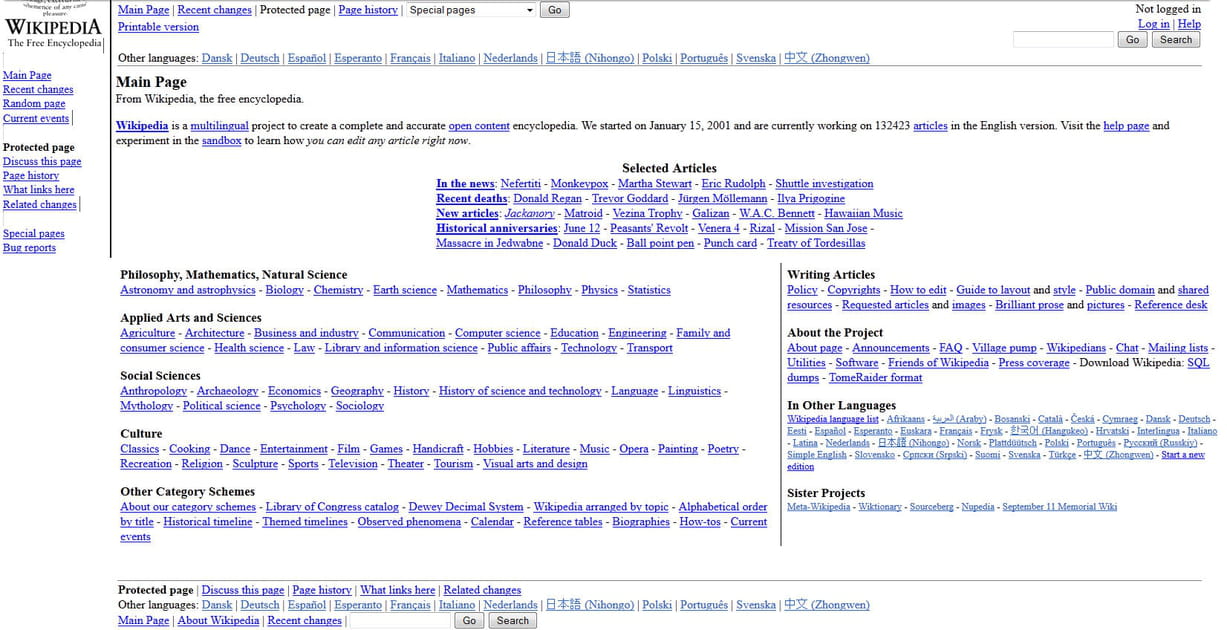
Task: Open the FAQ link
Action: pos(950,348)
